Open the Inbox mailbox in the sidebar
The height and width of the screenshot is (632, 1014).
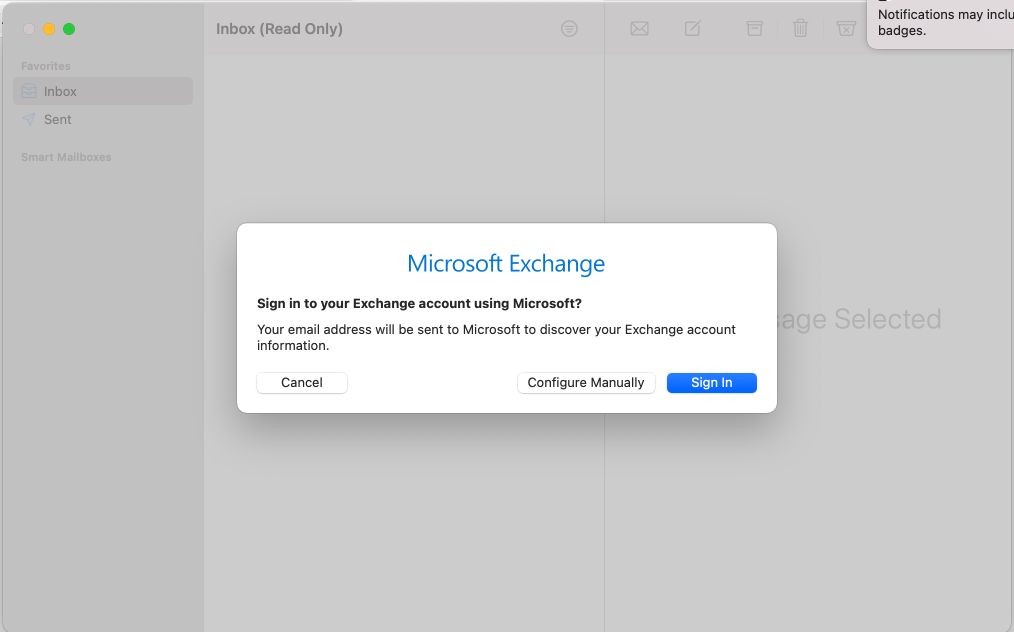[103, 91]
